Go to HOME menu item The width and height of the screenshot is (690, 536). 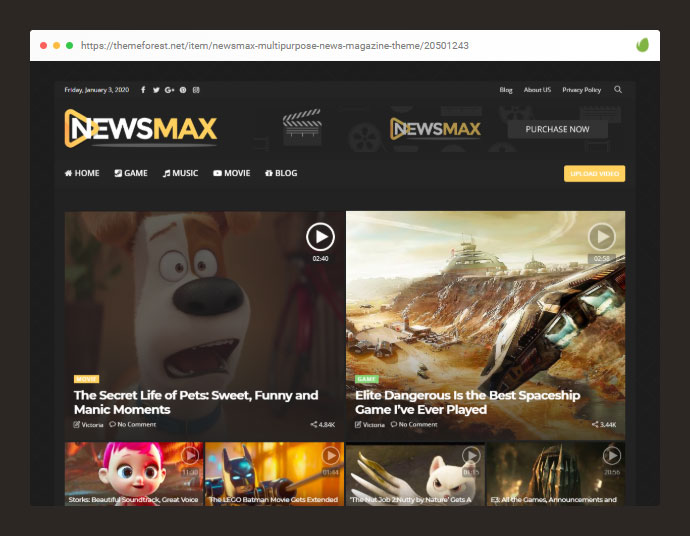[82, 173]
